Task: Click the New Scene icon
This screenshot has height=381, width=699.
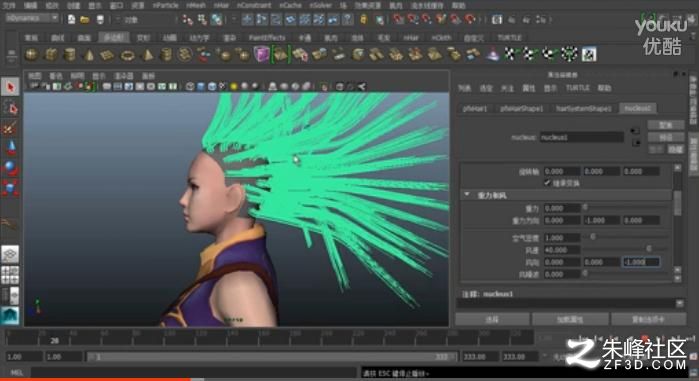Action: [x=71, y=20]
